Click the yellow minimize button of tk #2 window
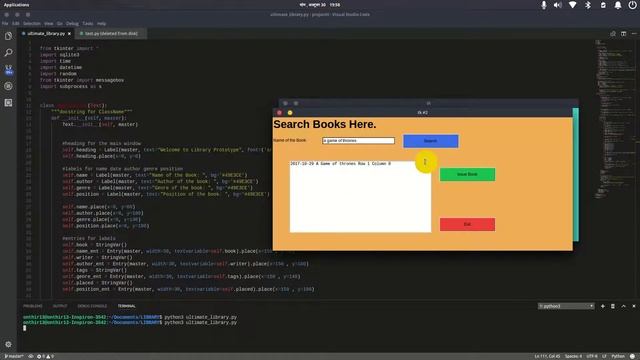This screenshot has width=640, height=360. 290,113
